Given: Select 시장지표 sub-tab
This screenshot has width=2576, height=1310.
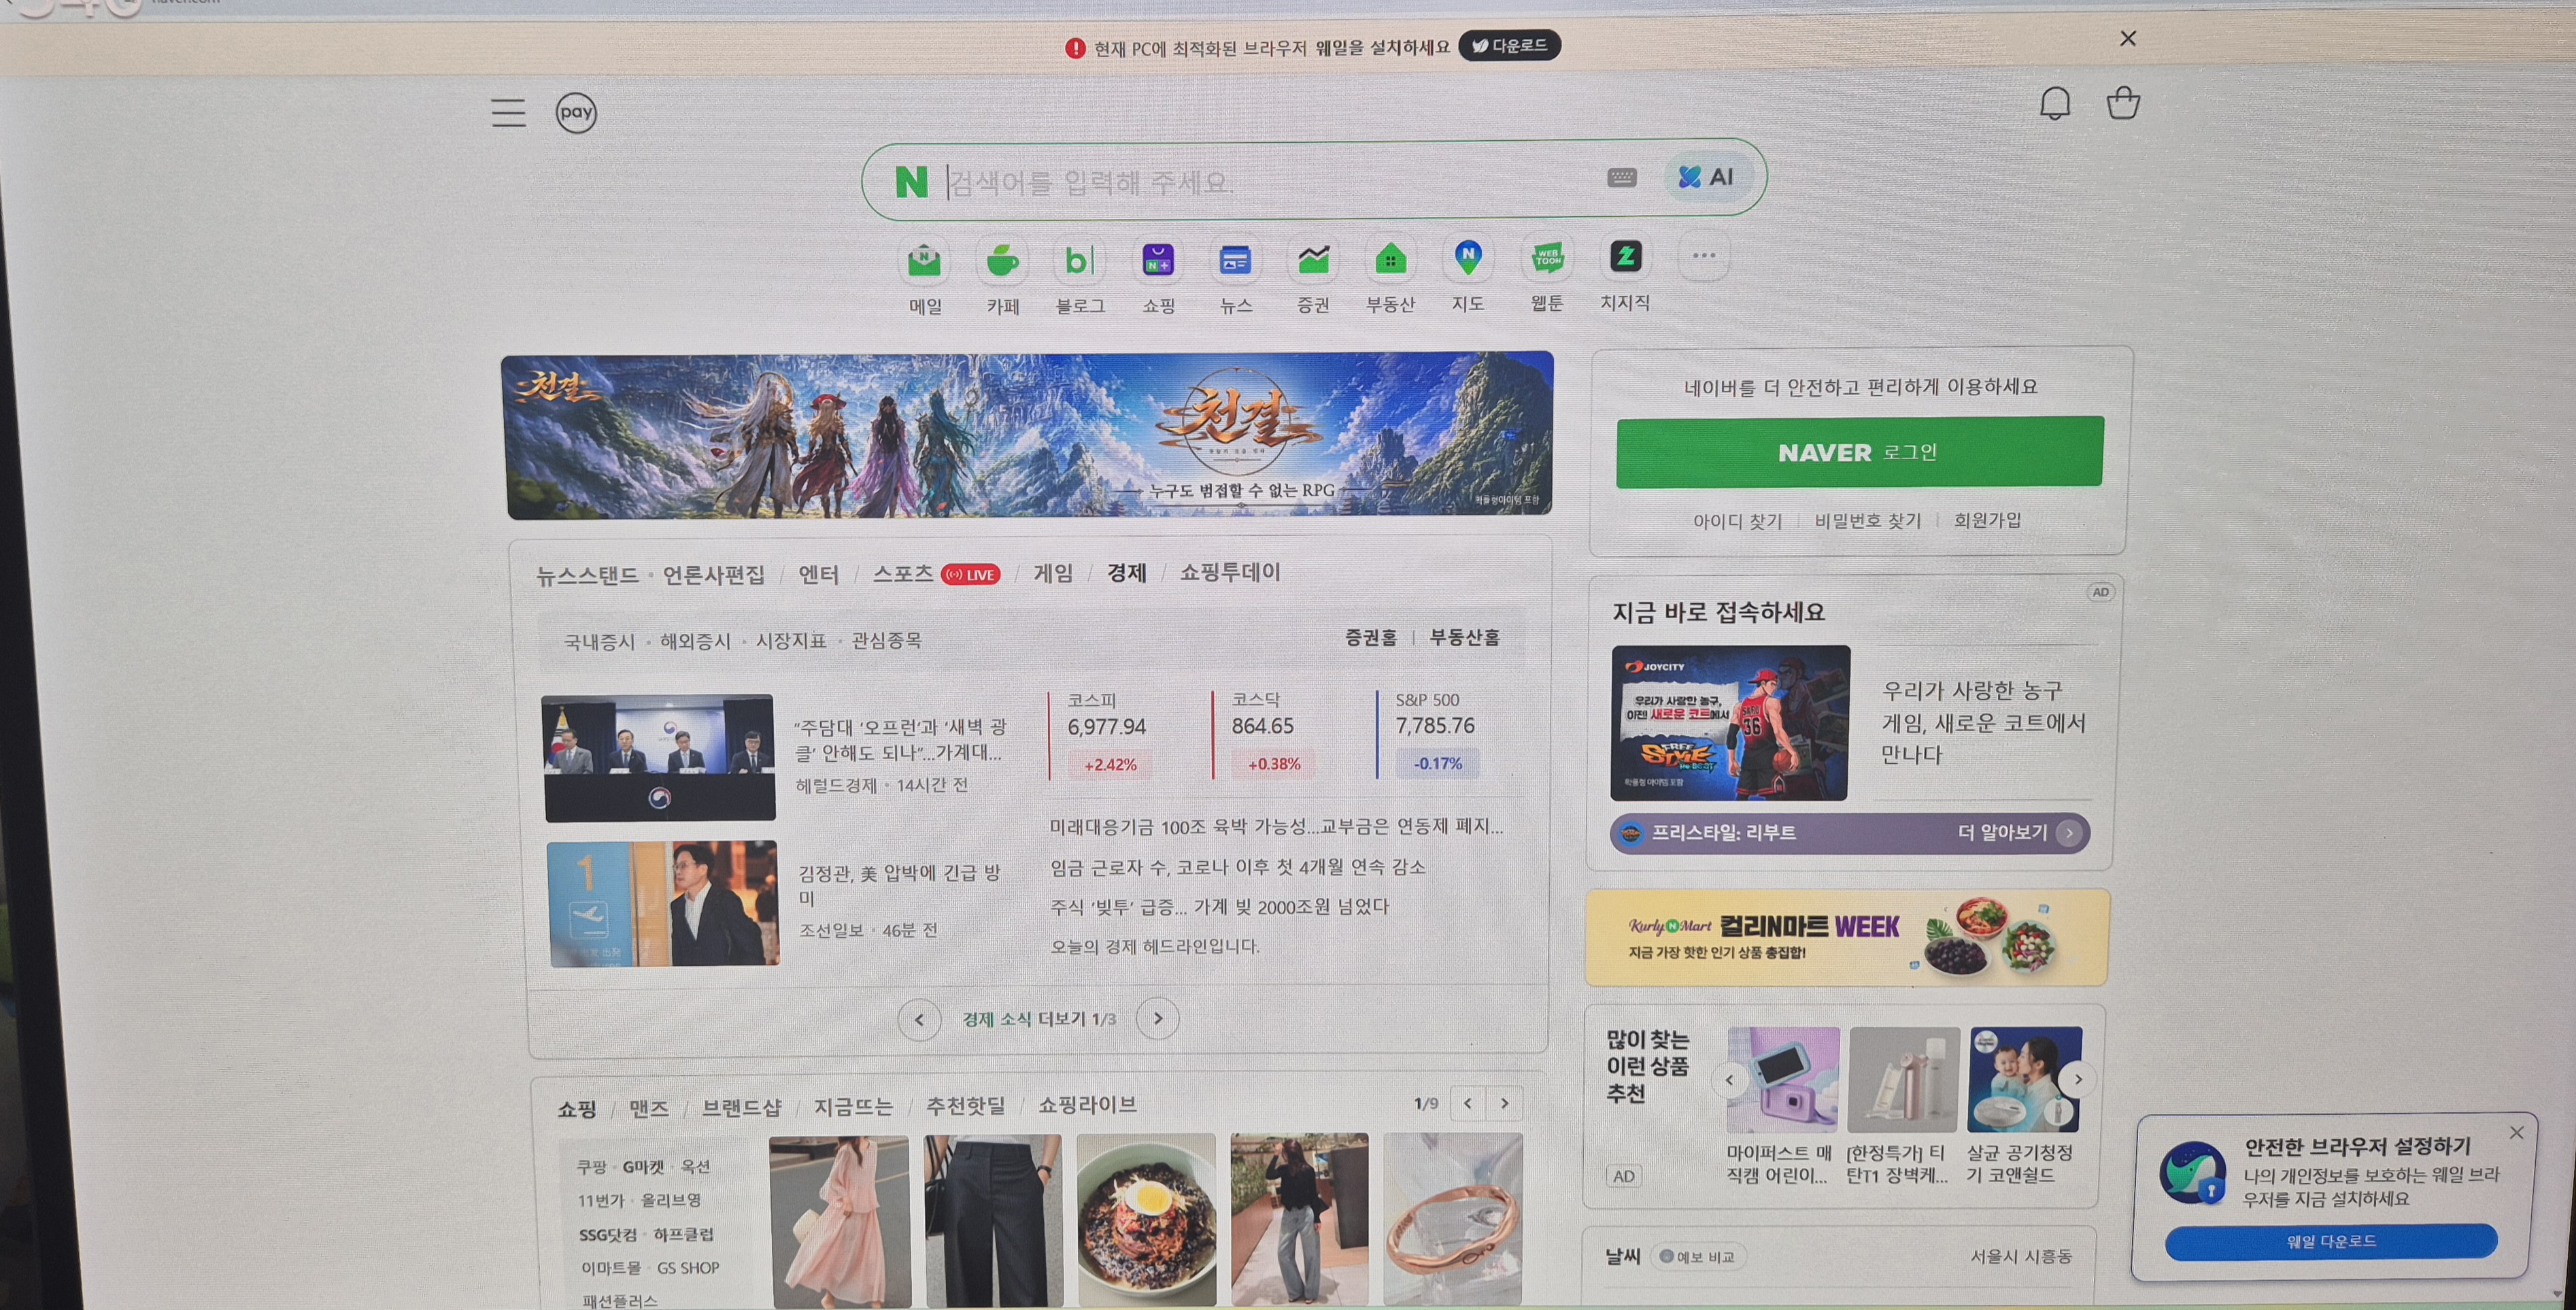Looking at the screenshot, I should click(x=791, y=640).
